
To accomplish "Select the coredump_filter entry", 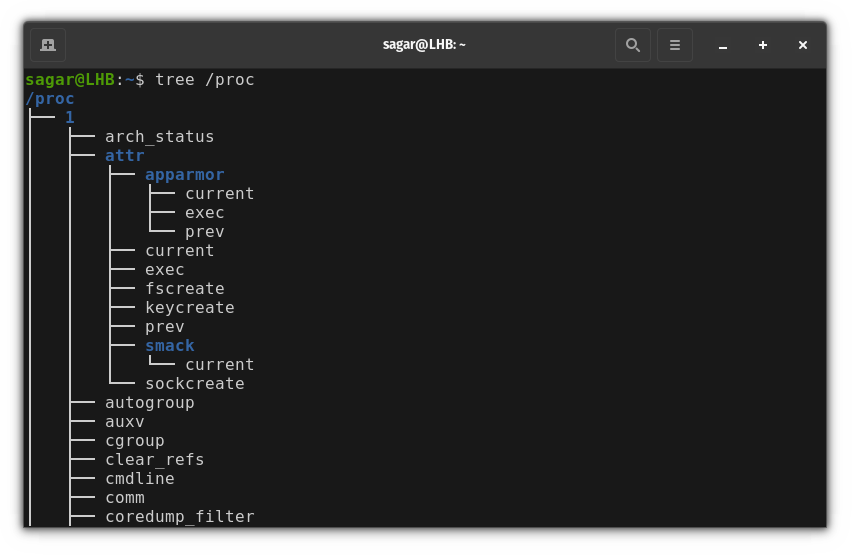I will pyautogui.click(x=179, y=517).
